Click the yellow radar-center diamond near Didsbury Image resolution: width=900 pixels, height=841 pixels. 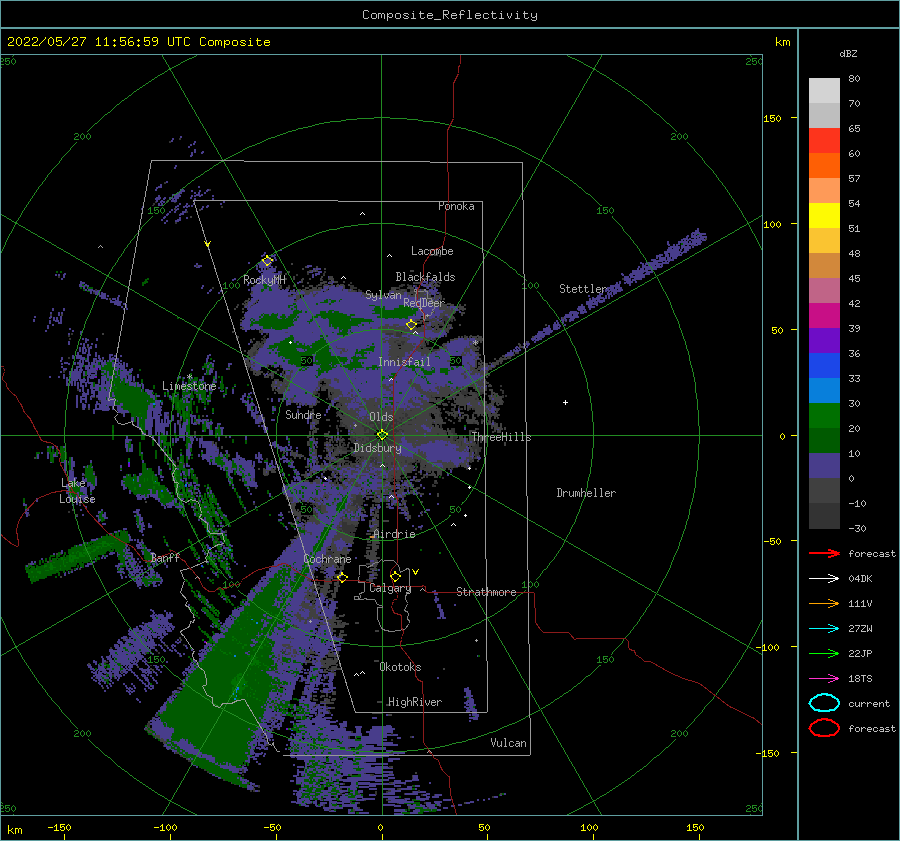click(382, 435)
